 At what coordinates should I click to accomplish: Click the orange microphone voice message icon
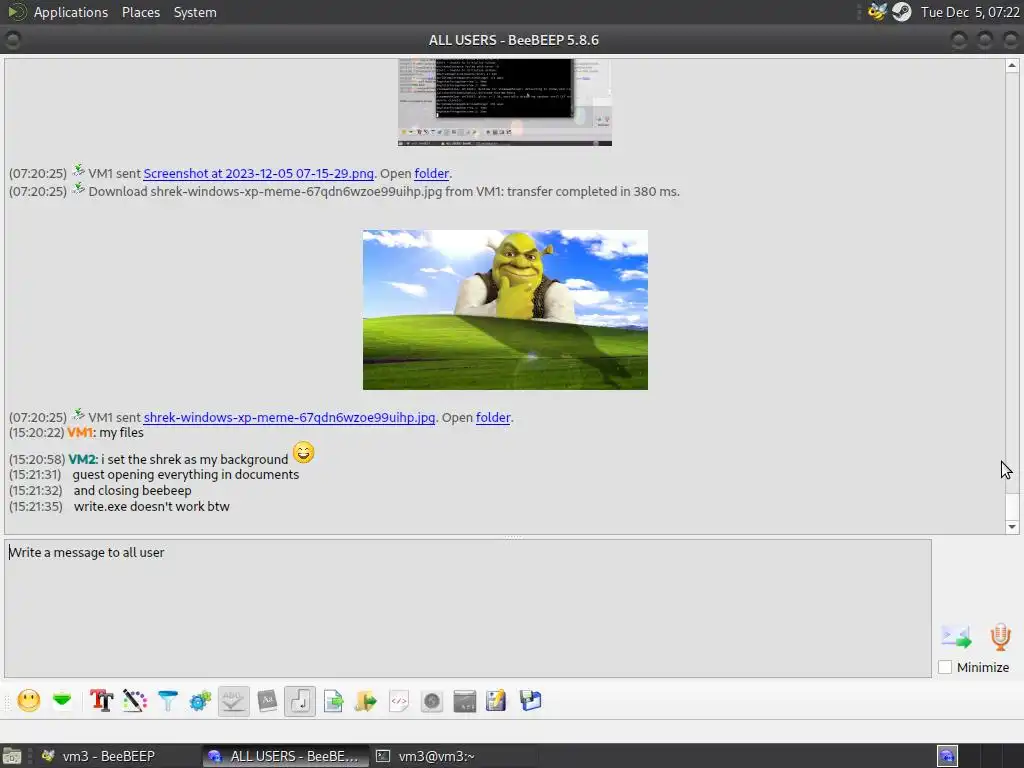point(1000,637)
